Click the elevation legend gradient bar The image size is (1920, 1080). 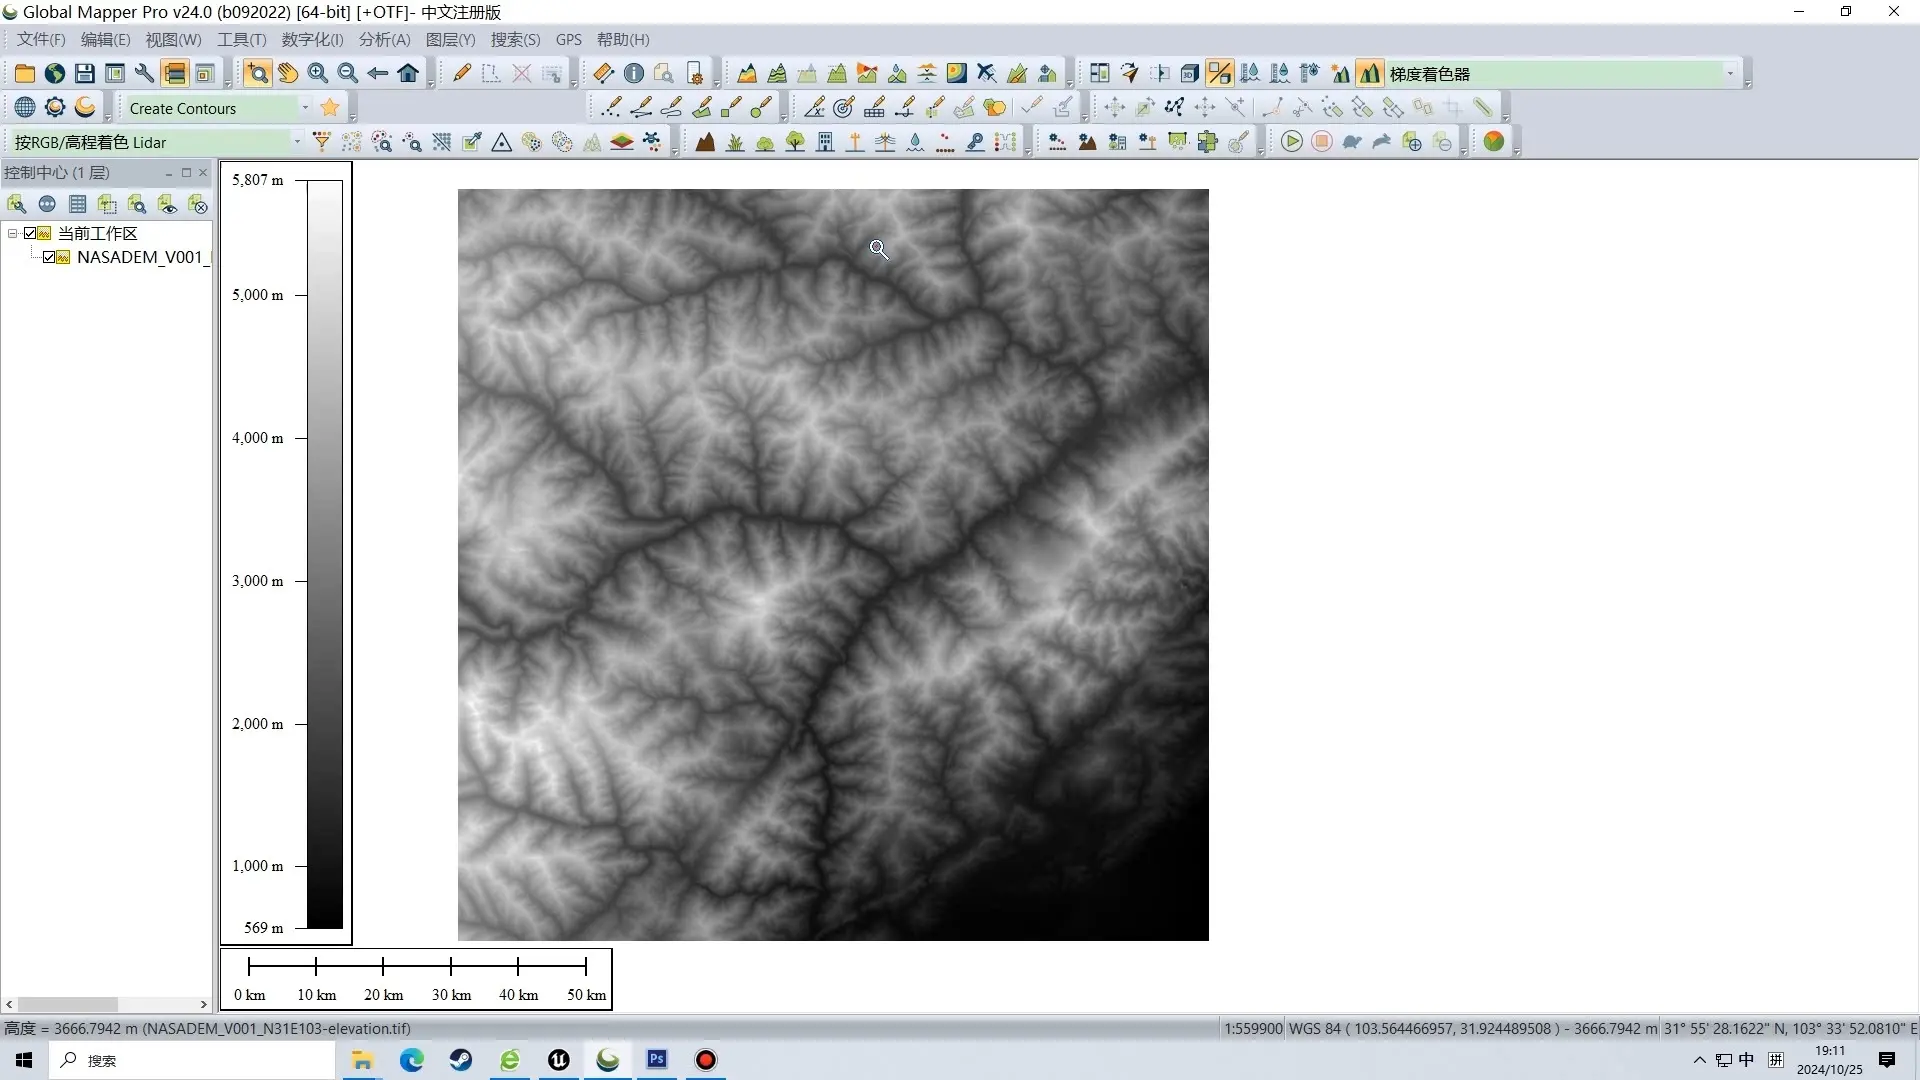point(325,554)
